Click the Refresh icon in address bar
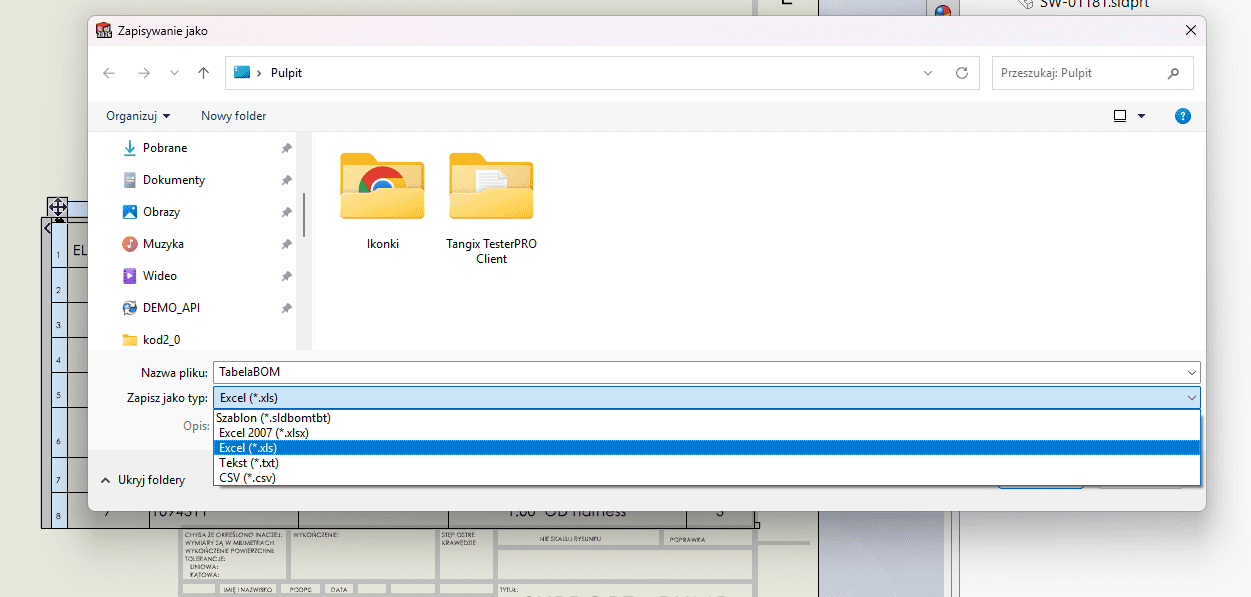This screenshot has height=597, width=1251. pyautogui.click(x=962, y=73)
